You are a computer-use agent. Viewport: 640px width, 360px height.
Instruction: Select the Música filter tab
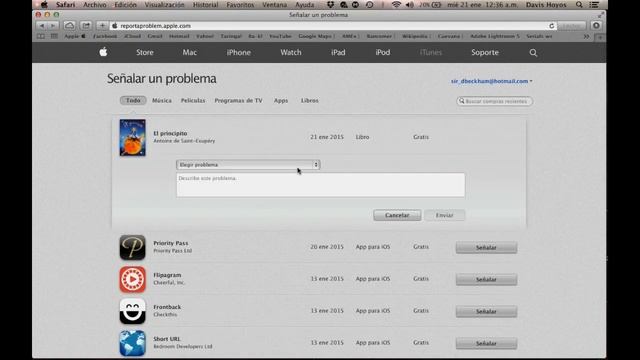(x=162, y=100)
